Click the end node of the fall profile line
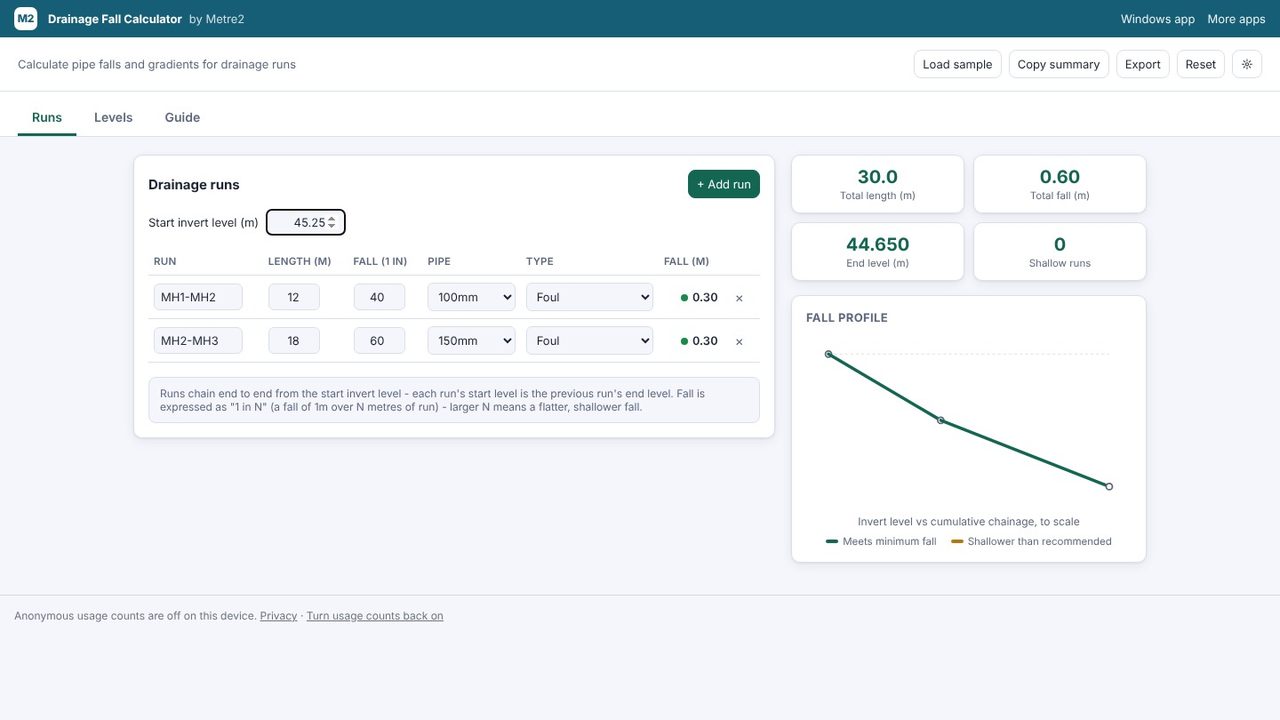The height and width of the screenshot is (720, 1280). click(1109, 486)
